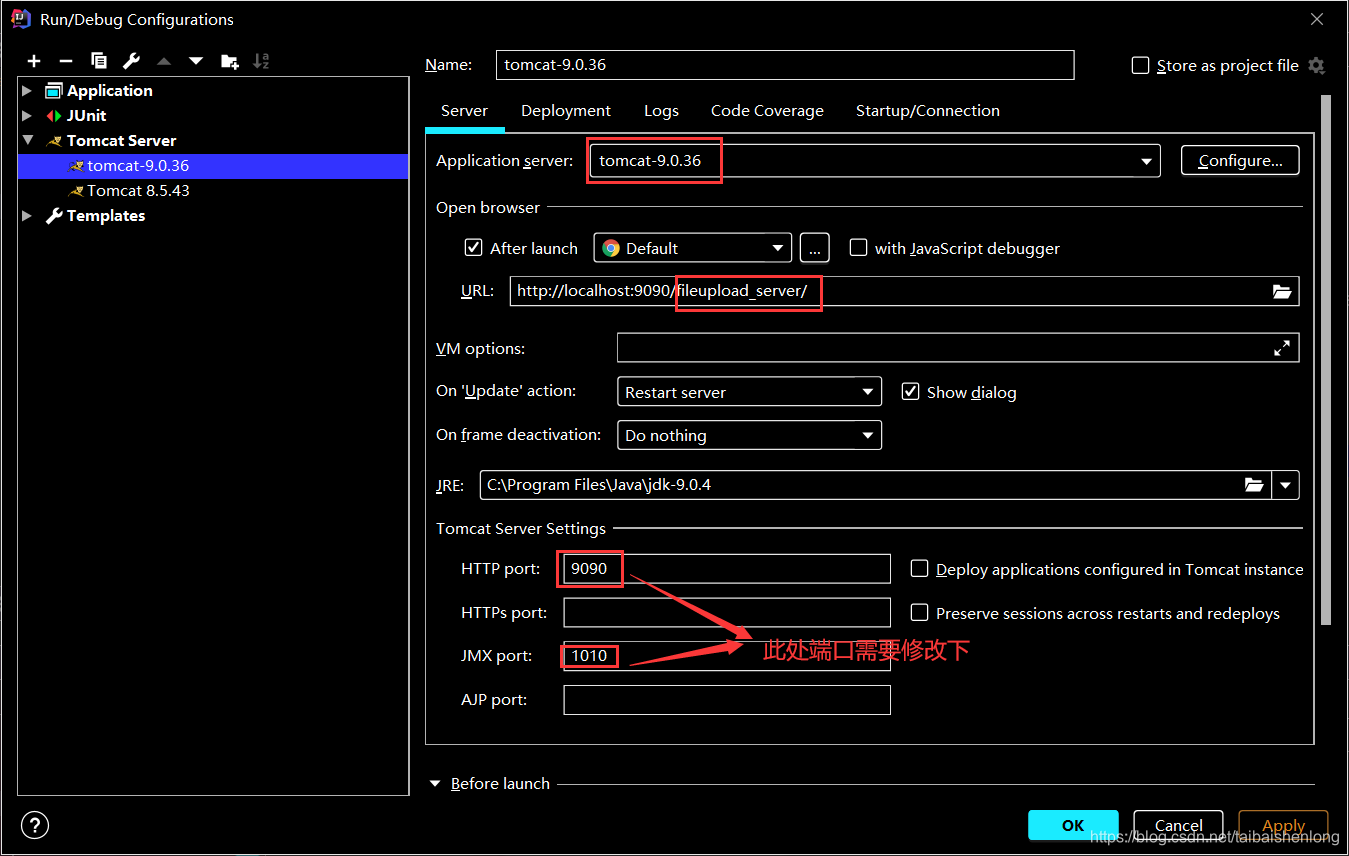Screen dimensions: 1349x856
Task: Click the Cancel button
Action: [x=1179, y=825]
